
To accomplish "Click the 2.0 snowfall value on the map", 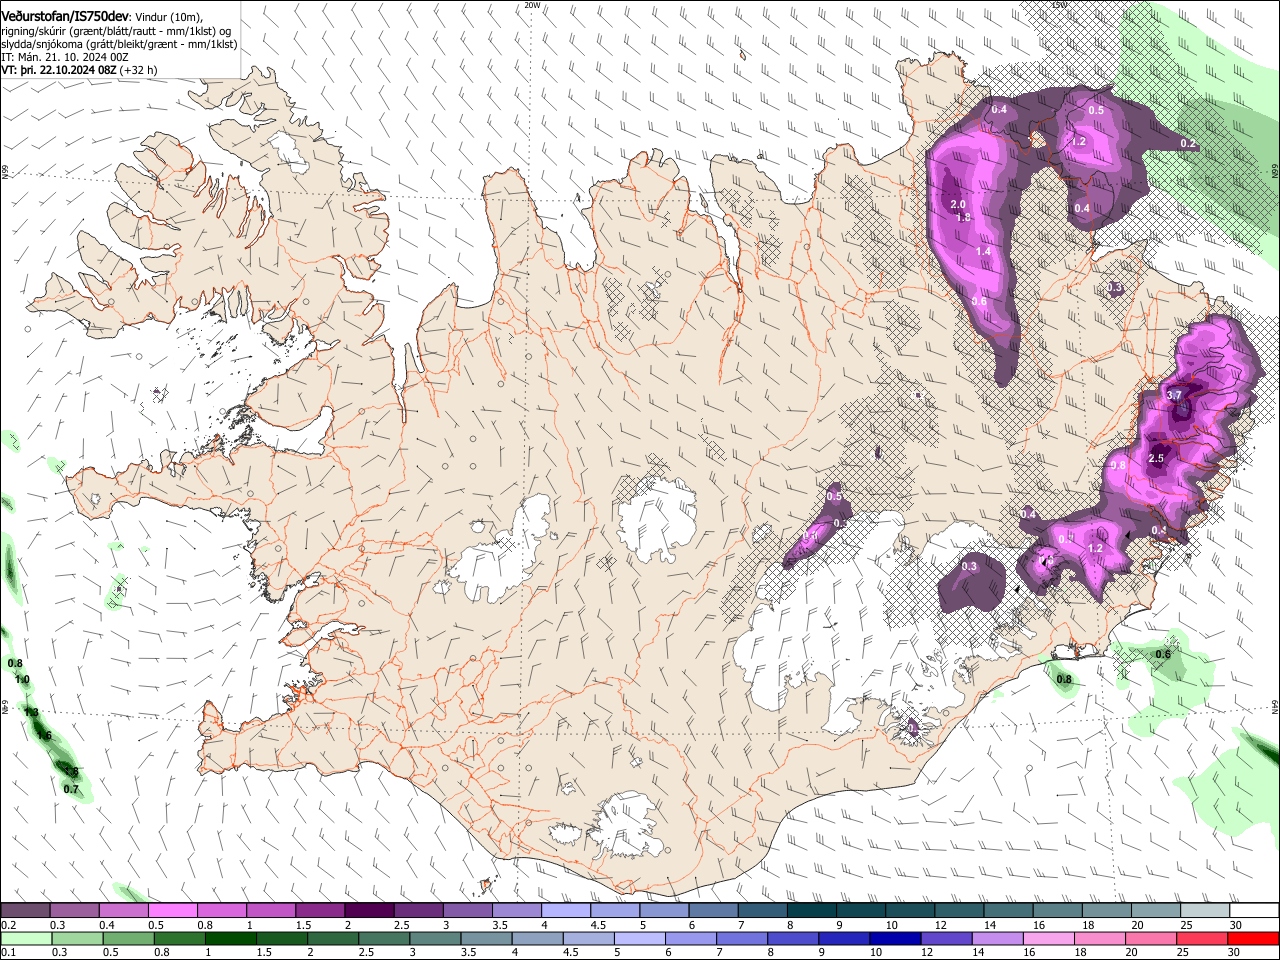I will coord(958,204).
